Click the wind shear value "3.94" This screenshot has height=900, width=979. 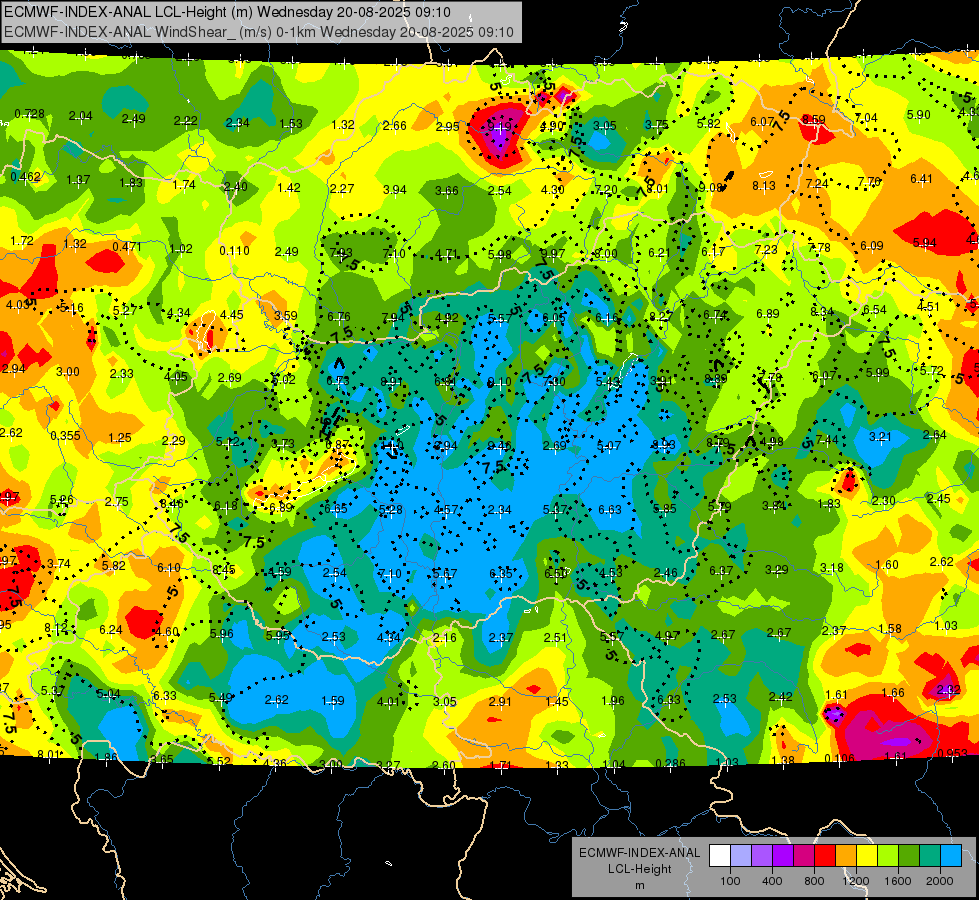click(395, 189)
